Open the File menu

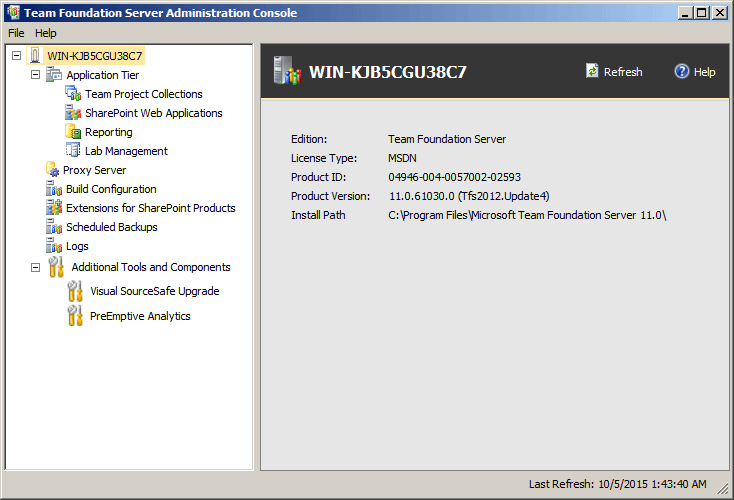click(x=16, y=33)
